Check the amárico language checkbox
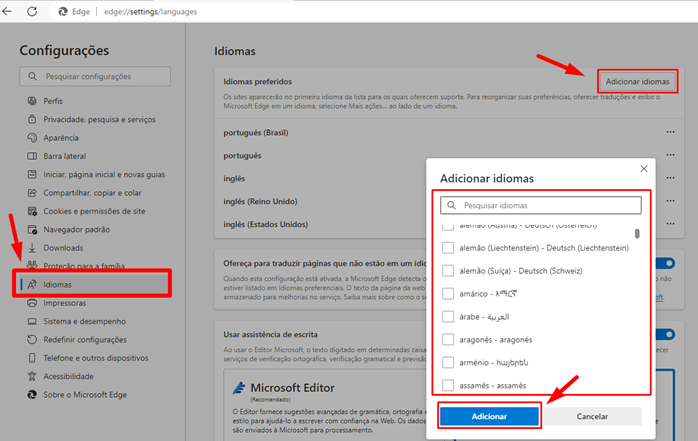Image resolution: width=698 pixels, height=441 pixels. 450,294
